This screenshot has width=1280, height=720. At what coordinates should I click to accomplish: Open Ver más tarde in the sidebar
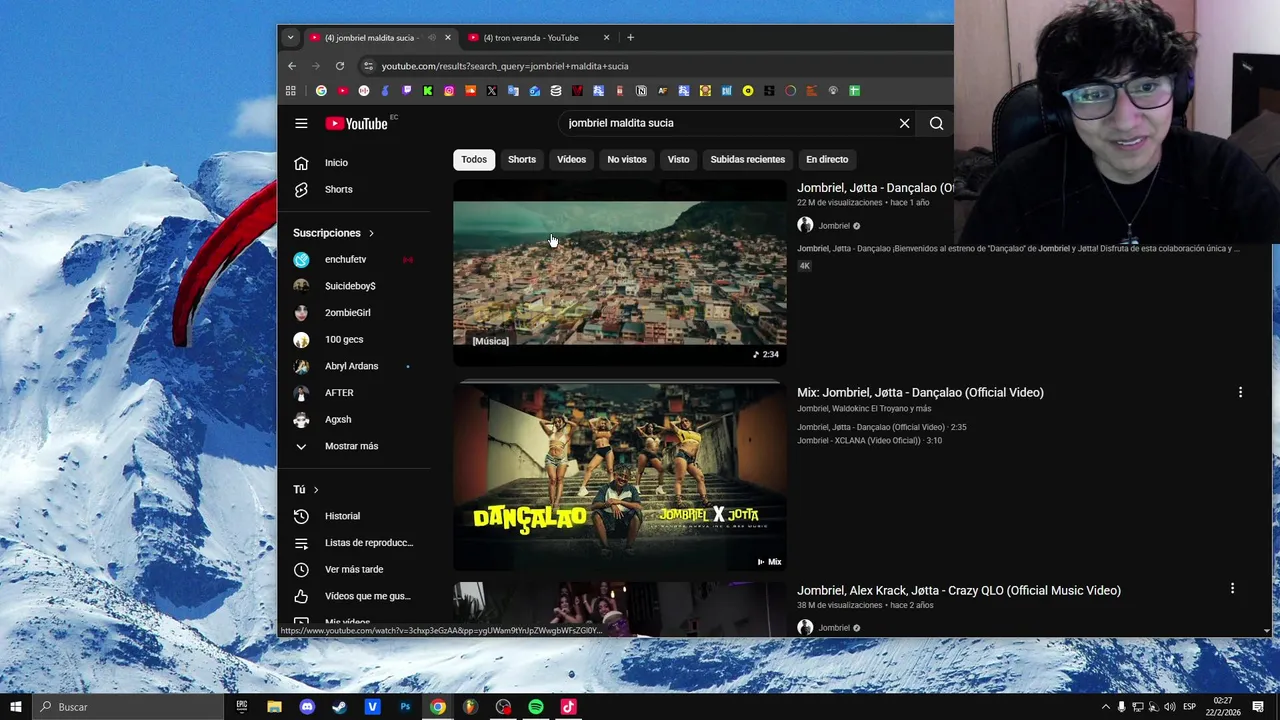pos(353,570)
